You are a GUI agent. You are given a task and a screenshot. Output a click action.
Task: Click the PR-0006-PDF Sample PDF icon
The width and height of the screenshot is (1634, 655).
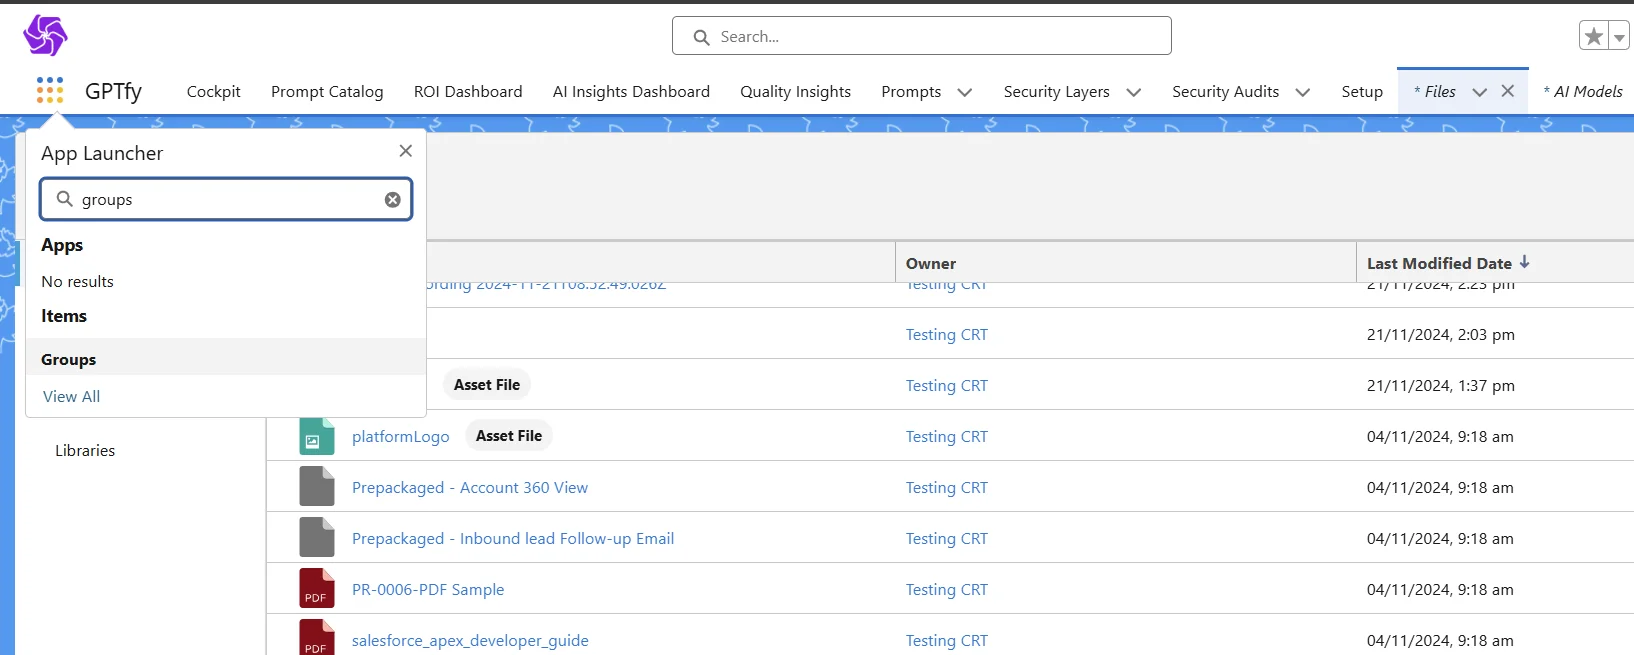point(317,588)
